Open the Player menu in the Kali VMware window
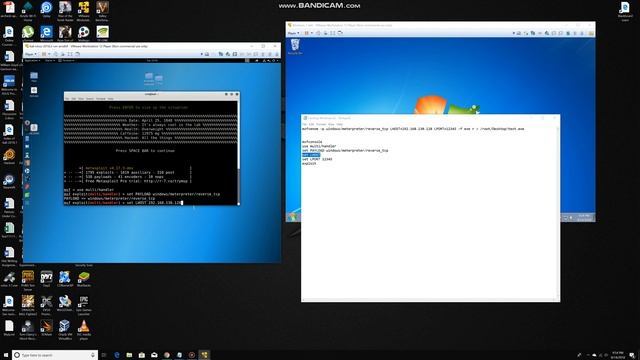 (31, 54)
